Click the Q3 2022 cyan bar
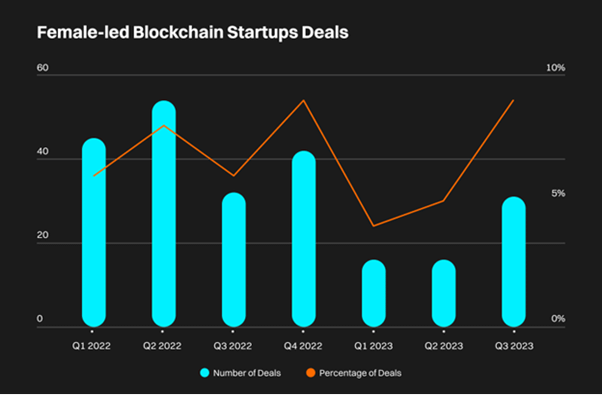The width and height of the screenshot is (602, 395). [234, 260]
